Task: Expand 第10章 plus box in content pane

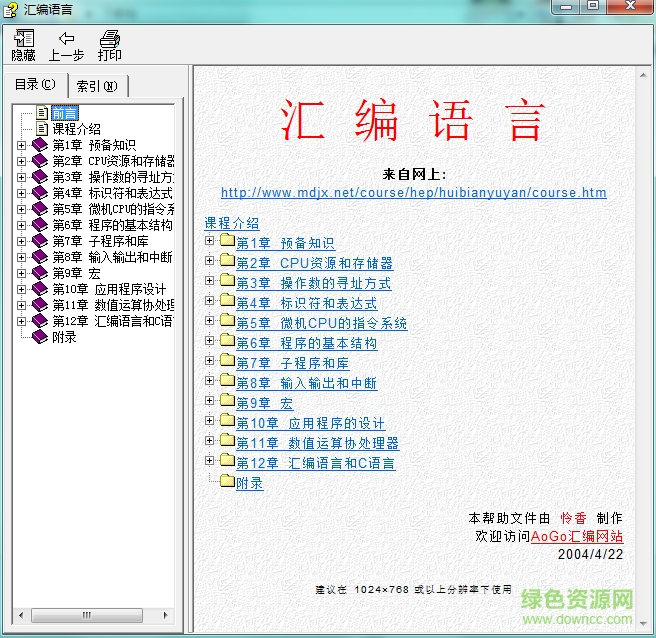Action: [x=210, y=421]
